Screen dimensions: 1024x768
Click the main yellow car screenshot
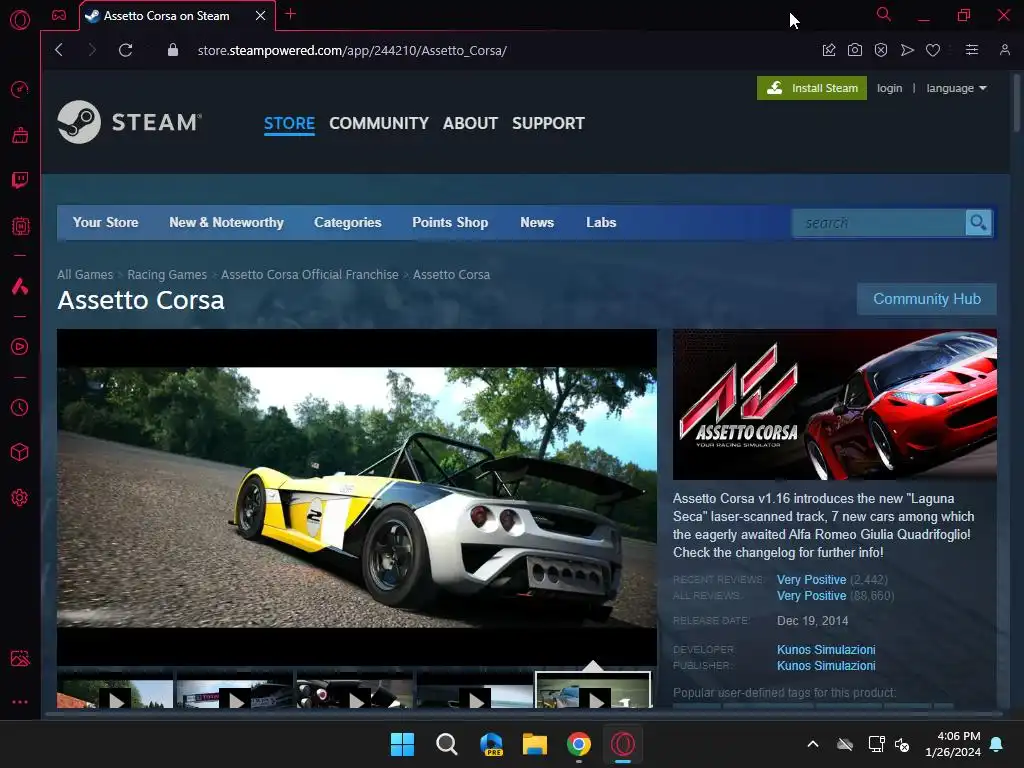pos(357,497)
